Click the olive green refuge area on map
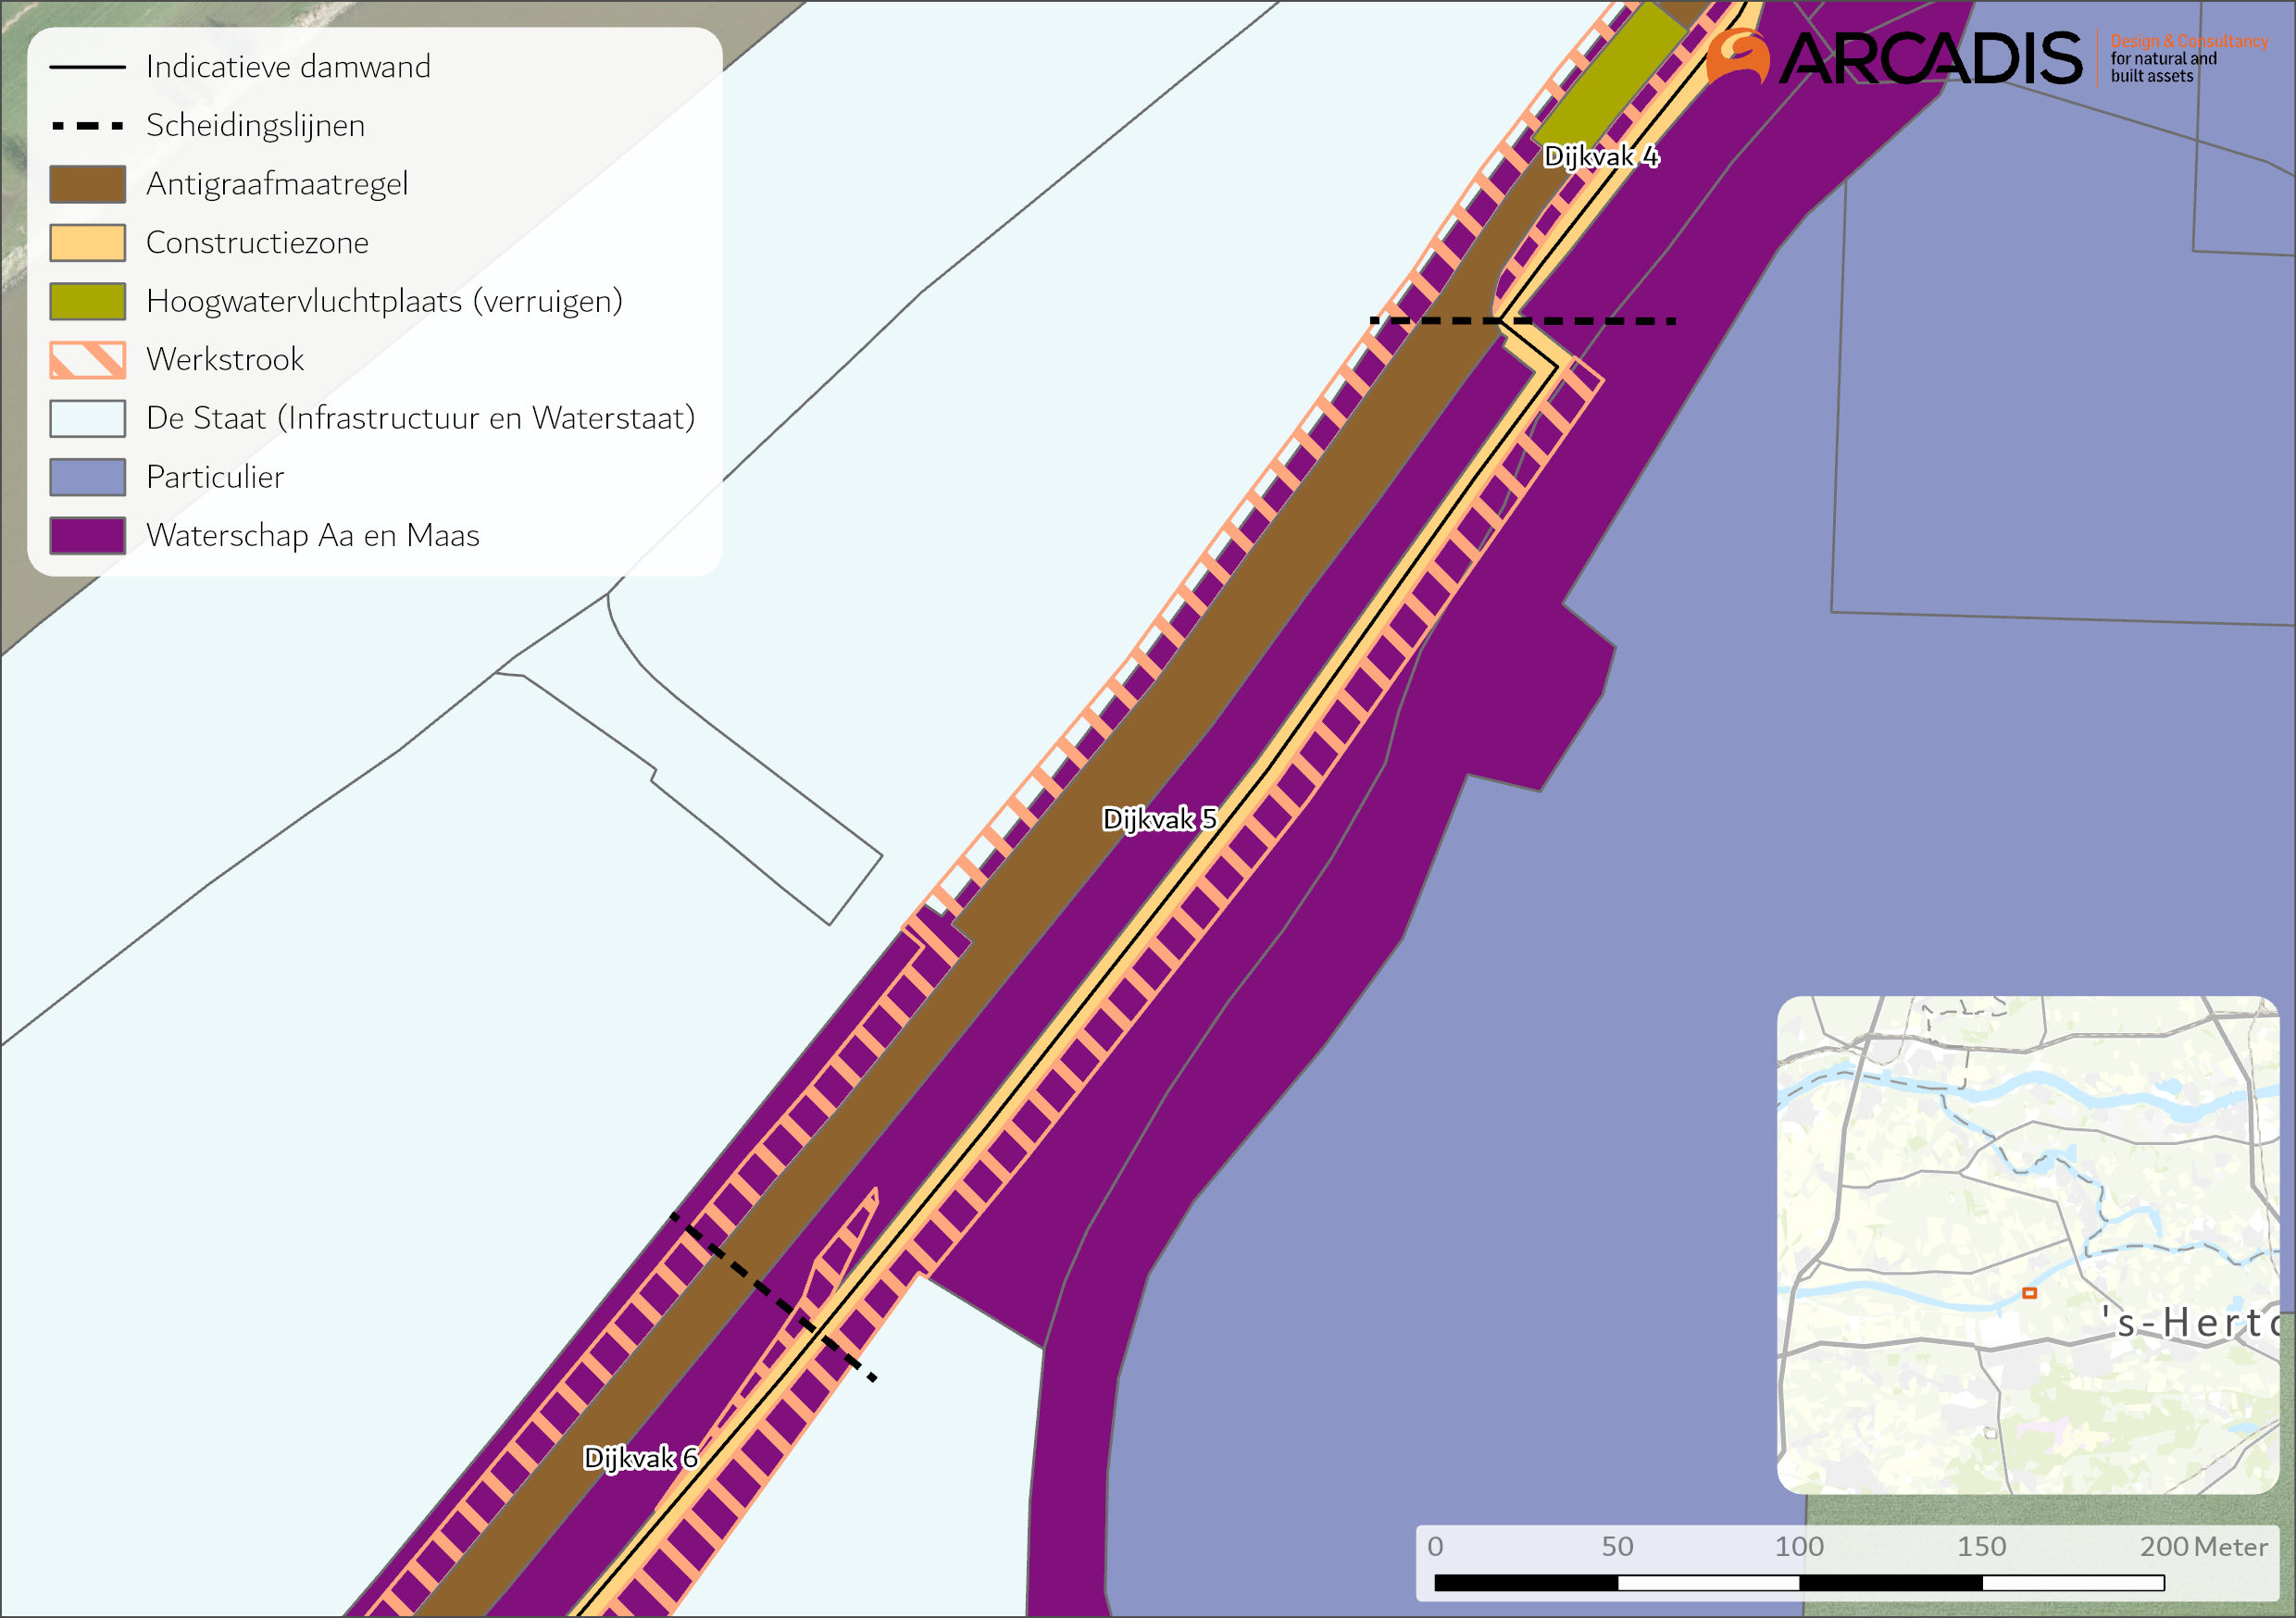Viewport: 2296px width, 1618px height. pyautogui.click(x=1610, y=75)
